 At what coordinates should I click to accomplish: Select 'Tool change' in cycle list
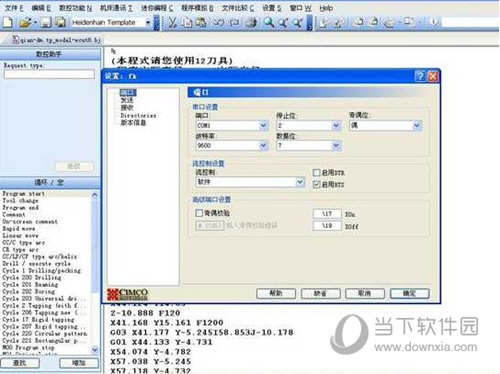pyautogui.click(x=20, y=201)
